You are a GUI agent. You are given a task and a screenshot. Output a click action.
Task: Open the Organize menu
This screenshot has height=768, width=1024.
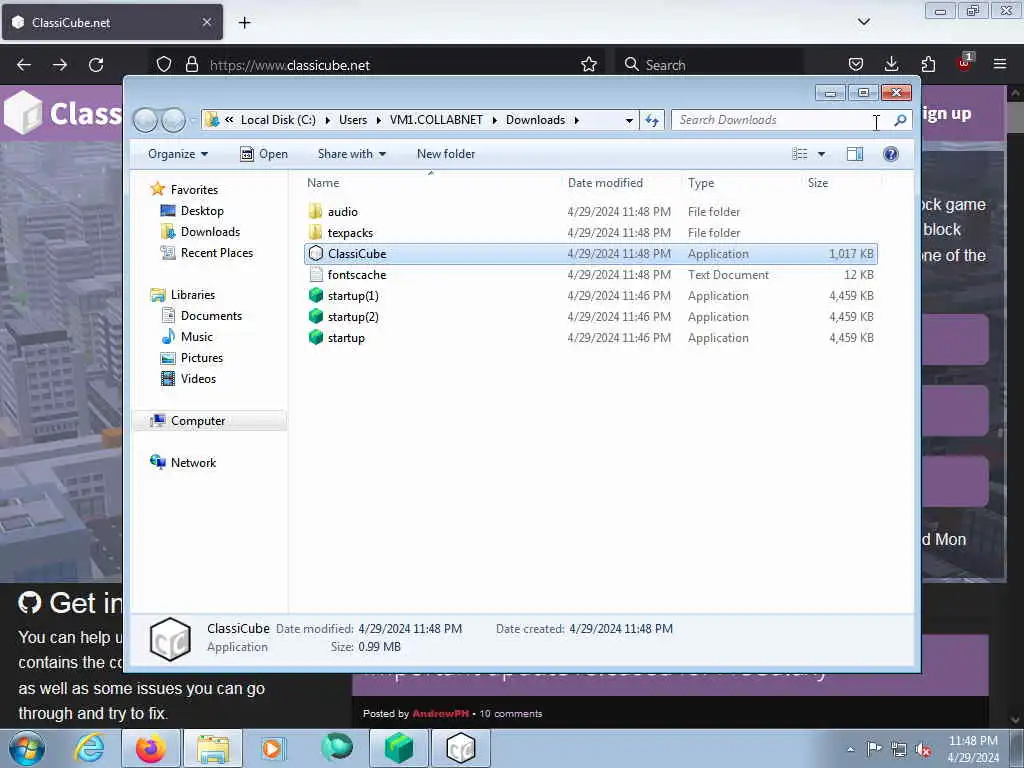coord(178,154)
